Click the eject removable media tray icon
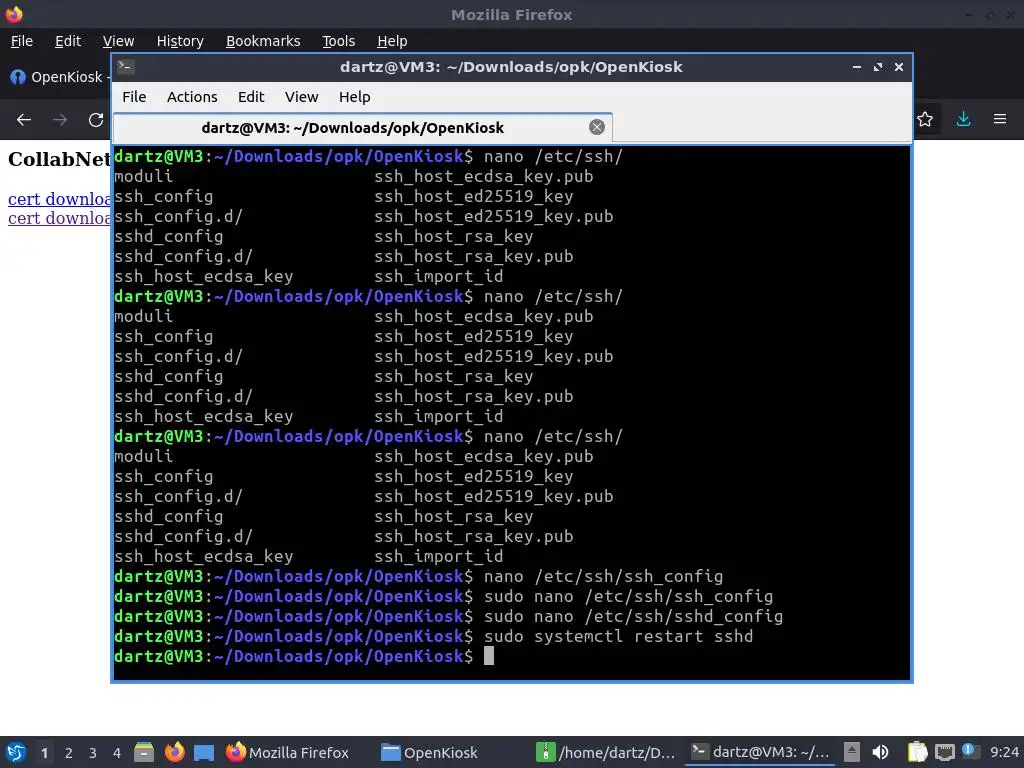Screen dimensions: 1024x768 (852, 752)
